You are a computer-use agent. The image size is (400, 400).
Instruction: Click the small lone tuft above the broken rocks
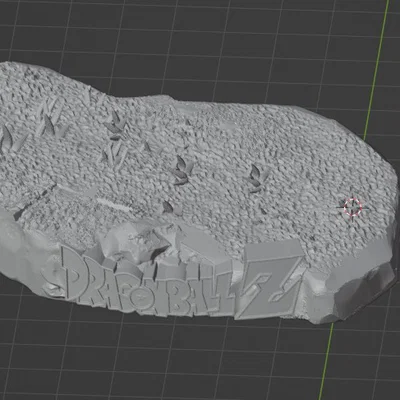tap(168, 207)
